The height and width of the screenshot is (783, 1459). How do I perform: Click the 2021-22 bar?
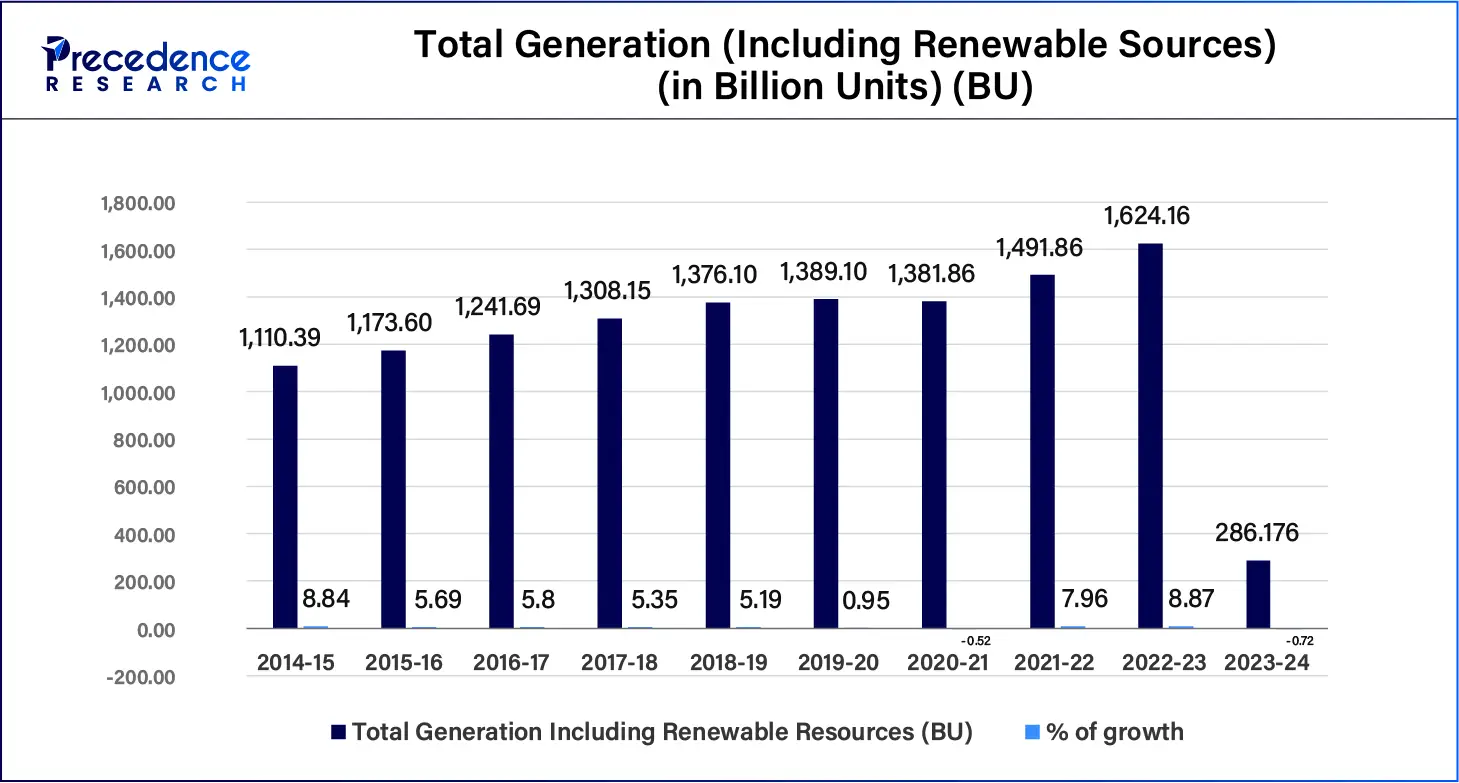coord(1041,452)
